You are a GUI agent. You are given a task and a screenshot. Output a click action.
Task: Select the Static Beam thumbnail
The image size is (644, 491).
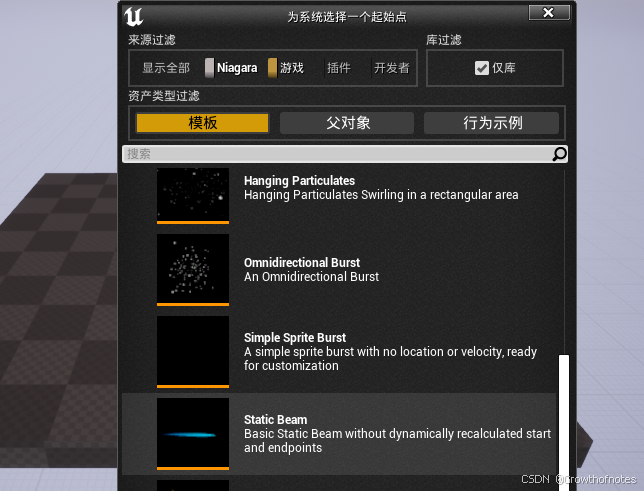pyautogui.click(x=193, y=433)
